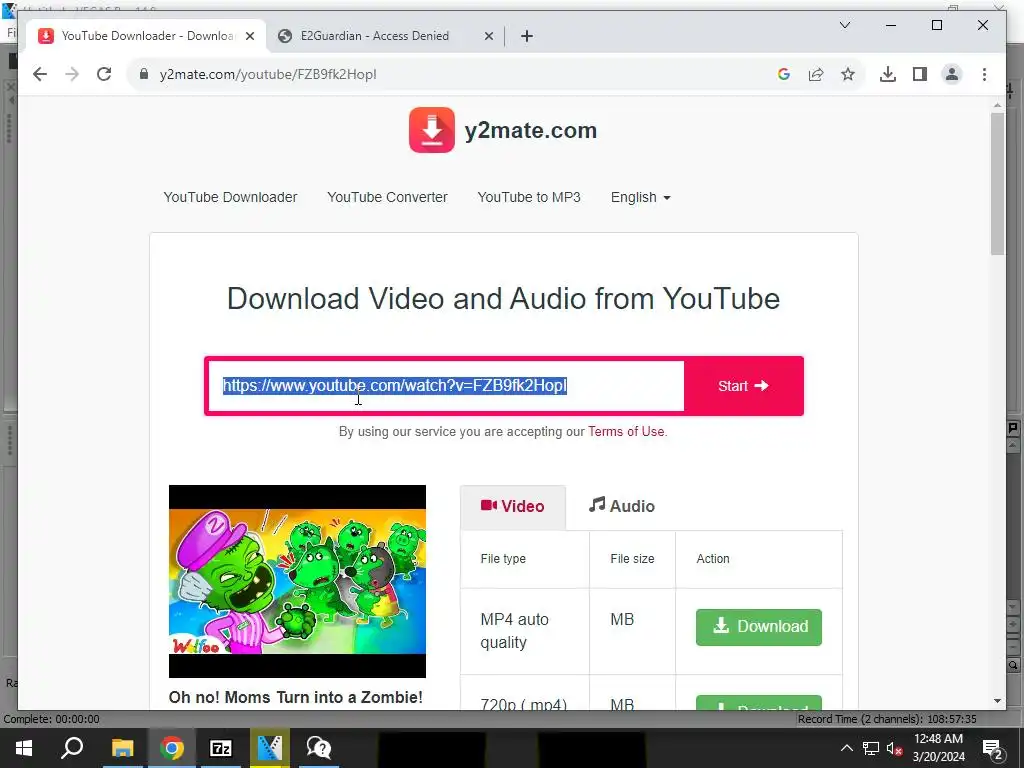1024x768 pixels.
Task: Open a new browser tab
Action: tap(527, 36)
